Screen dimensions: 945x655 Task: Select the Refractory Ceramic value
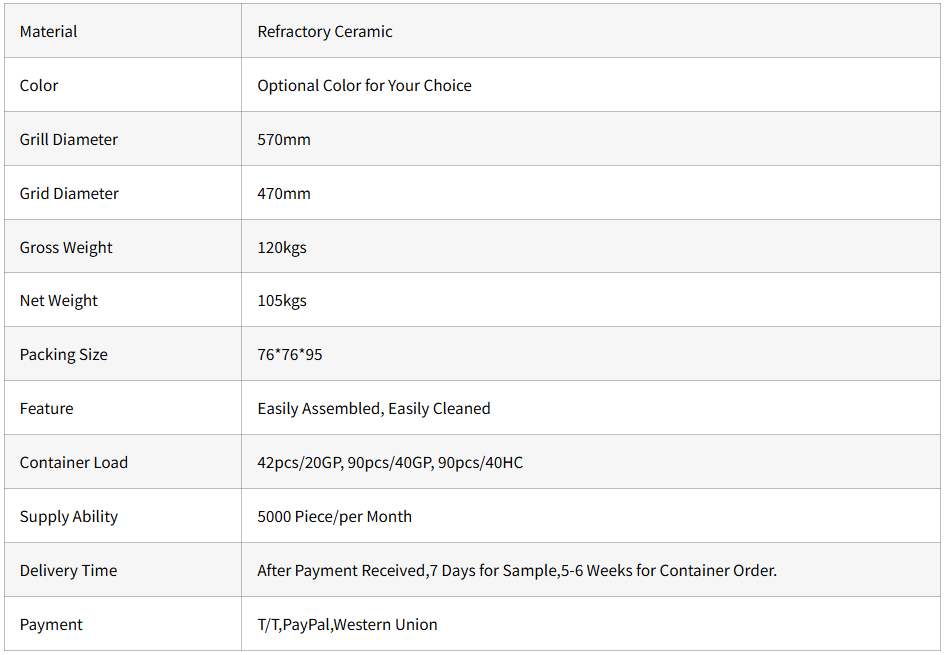[x=325, y=31]
